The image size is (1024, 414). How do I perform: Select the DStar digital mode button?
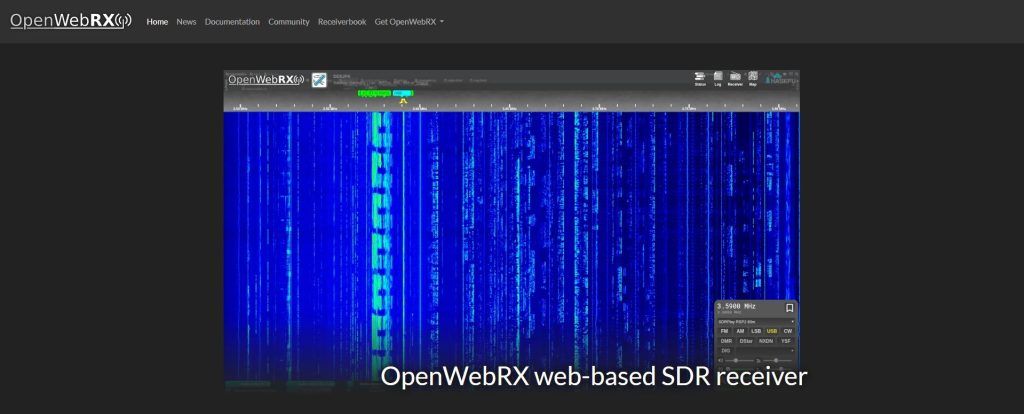(x=746, y=341)
